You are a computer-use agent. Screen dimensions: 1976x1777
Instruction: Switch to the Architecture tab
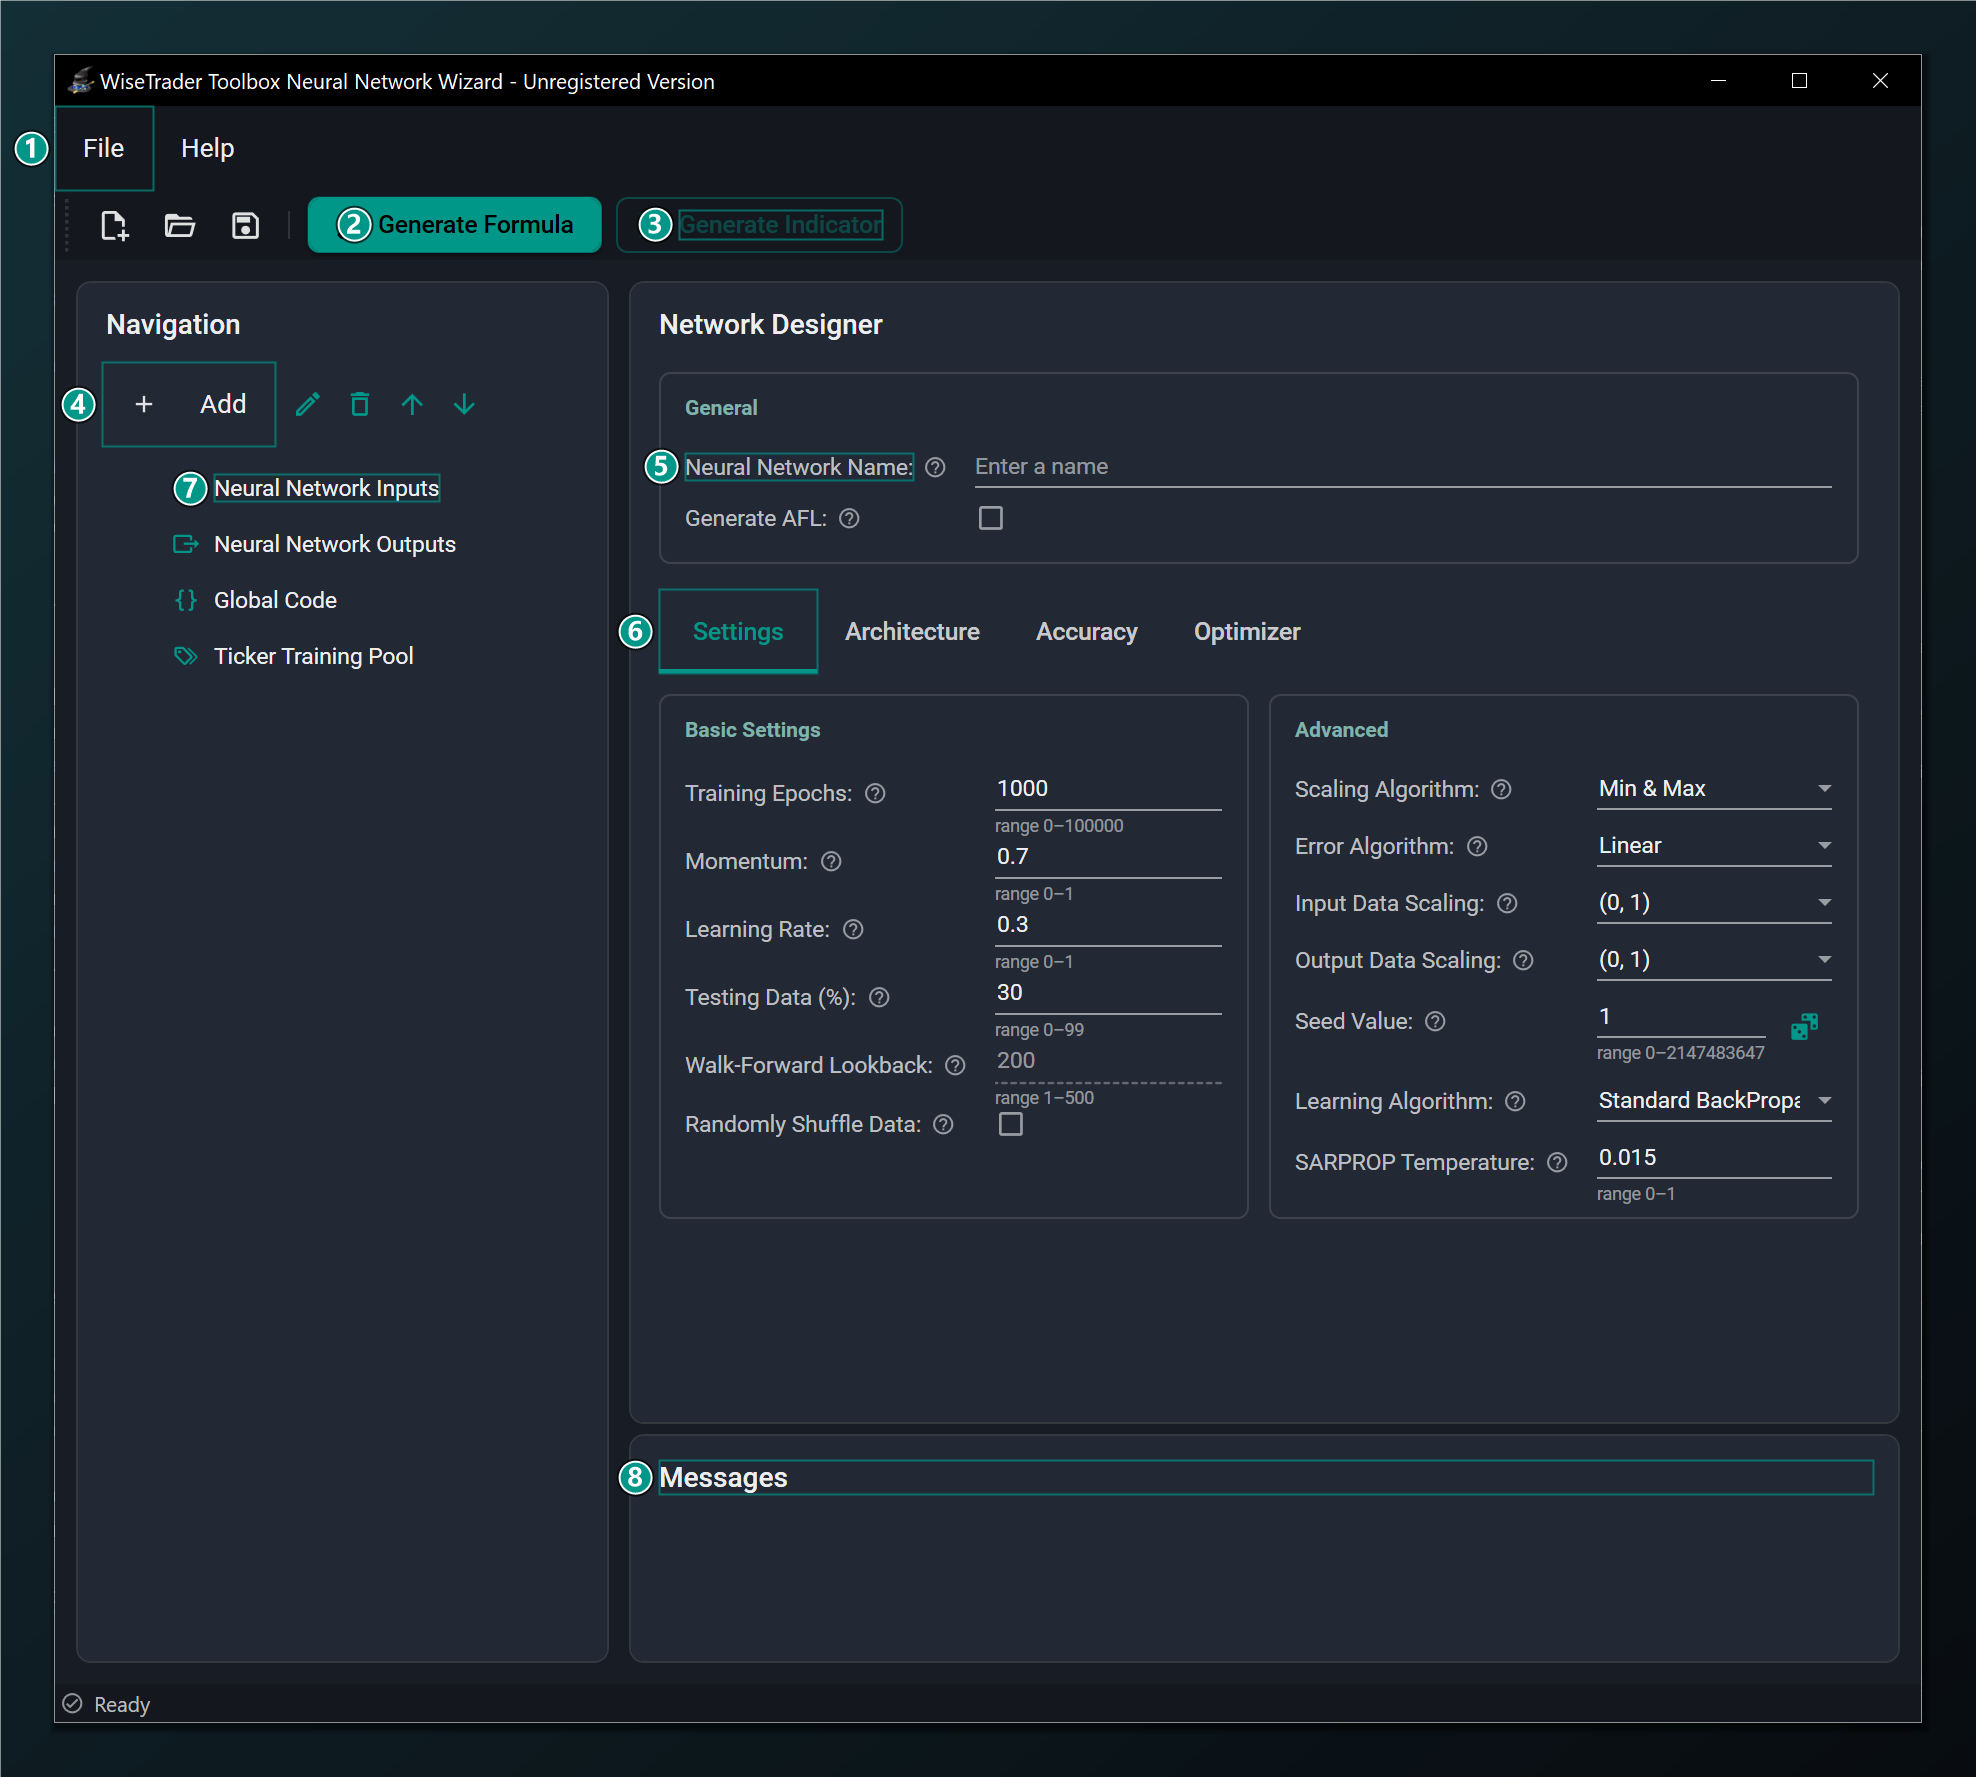912,632
